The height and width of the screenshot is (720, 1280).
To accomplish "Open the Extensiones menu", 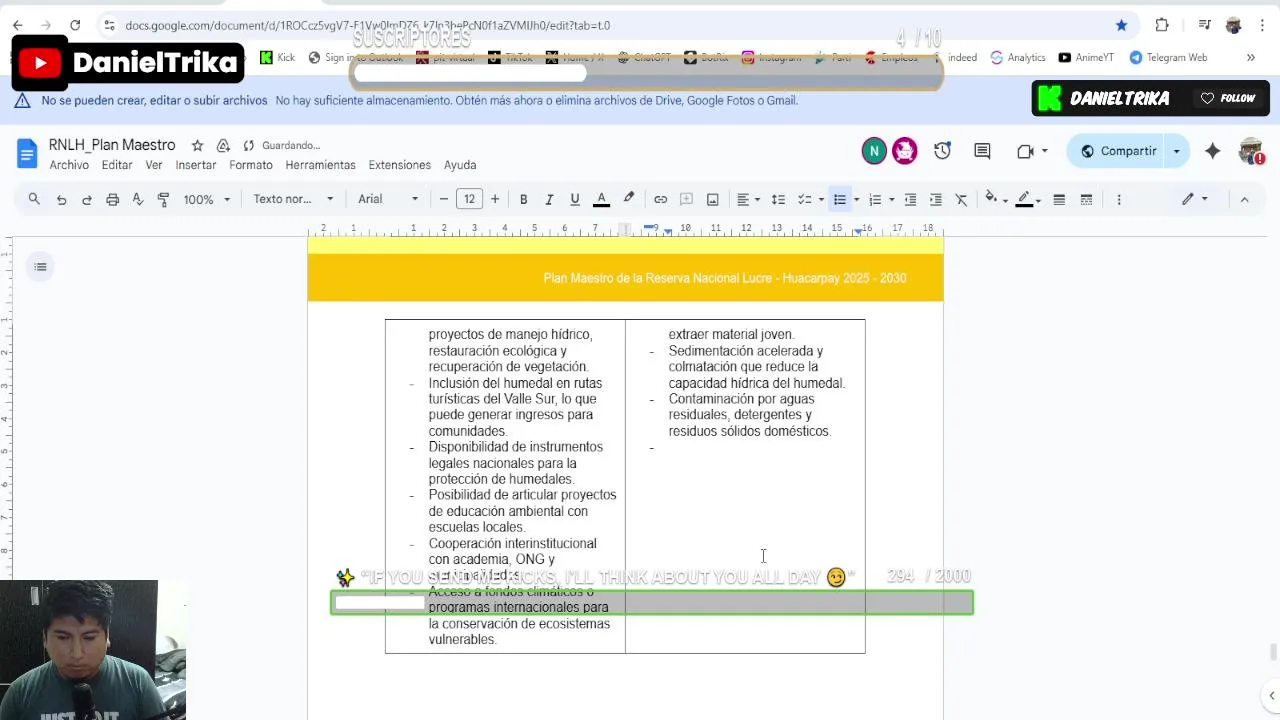I will click(x=400, y=165).
